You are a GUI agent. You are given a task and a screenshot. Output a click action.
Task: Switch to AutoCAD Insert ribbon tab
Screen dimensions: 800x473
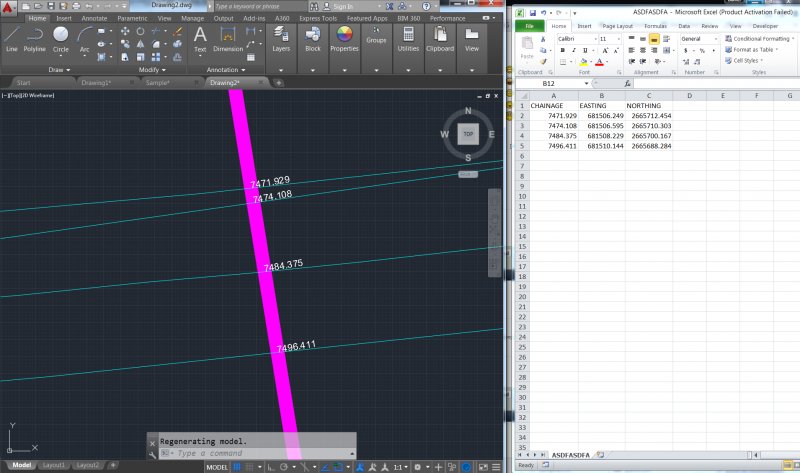point(64,18)
